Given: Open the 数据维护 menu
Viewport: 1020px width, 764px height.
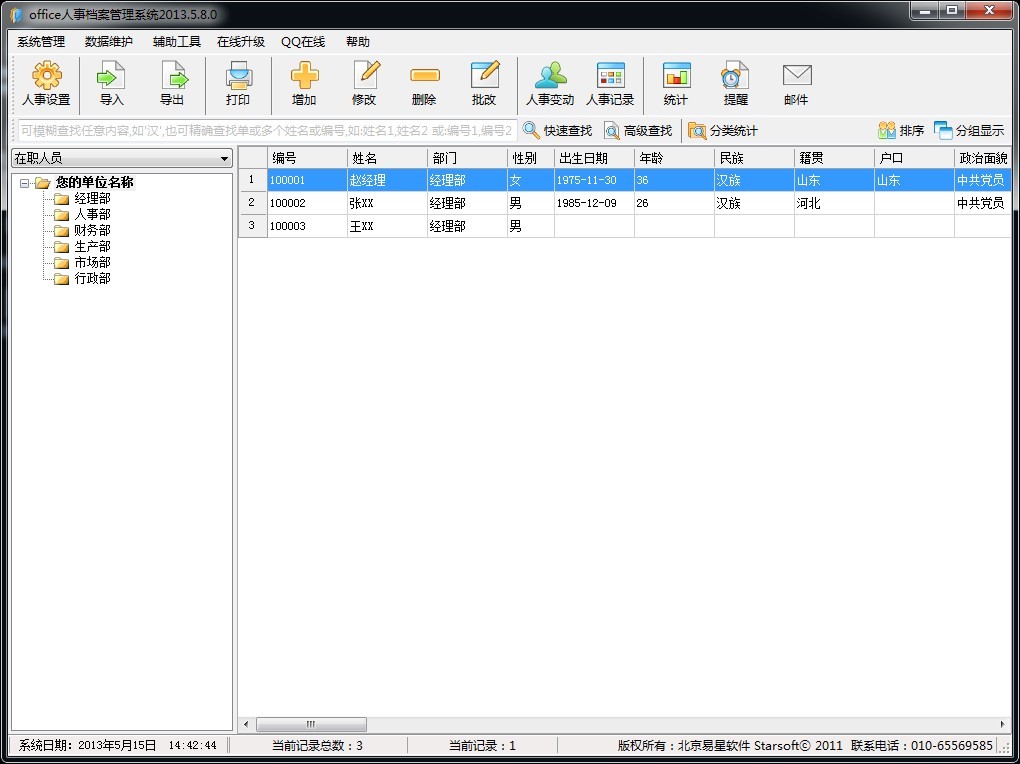Looking at the screenshot, I should point(108,42).
